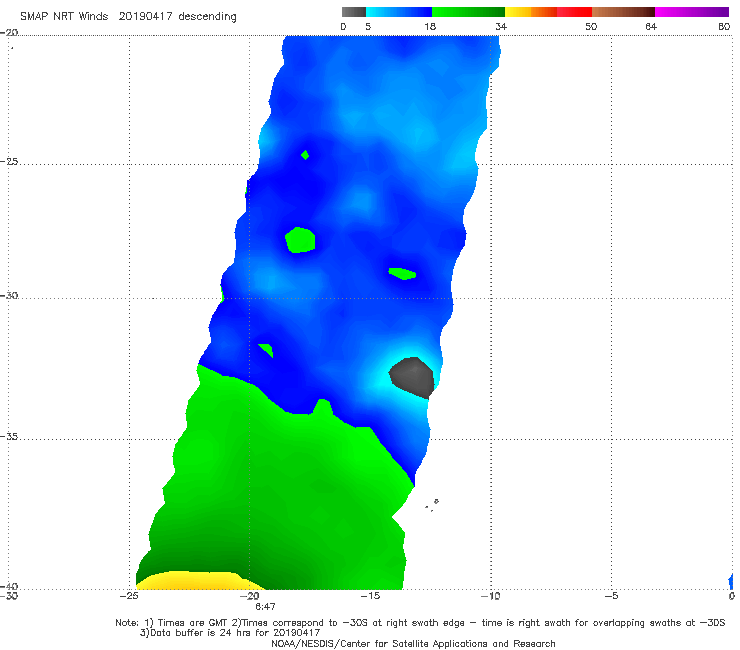
Task: Click the swath time label '6:47'
Action: pos(265,607)
